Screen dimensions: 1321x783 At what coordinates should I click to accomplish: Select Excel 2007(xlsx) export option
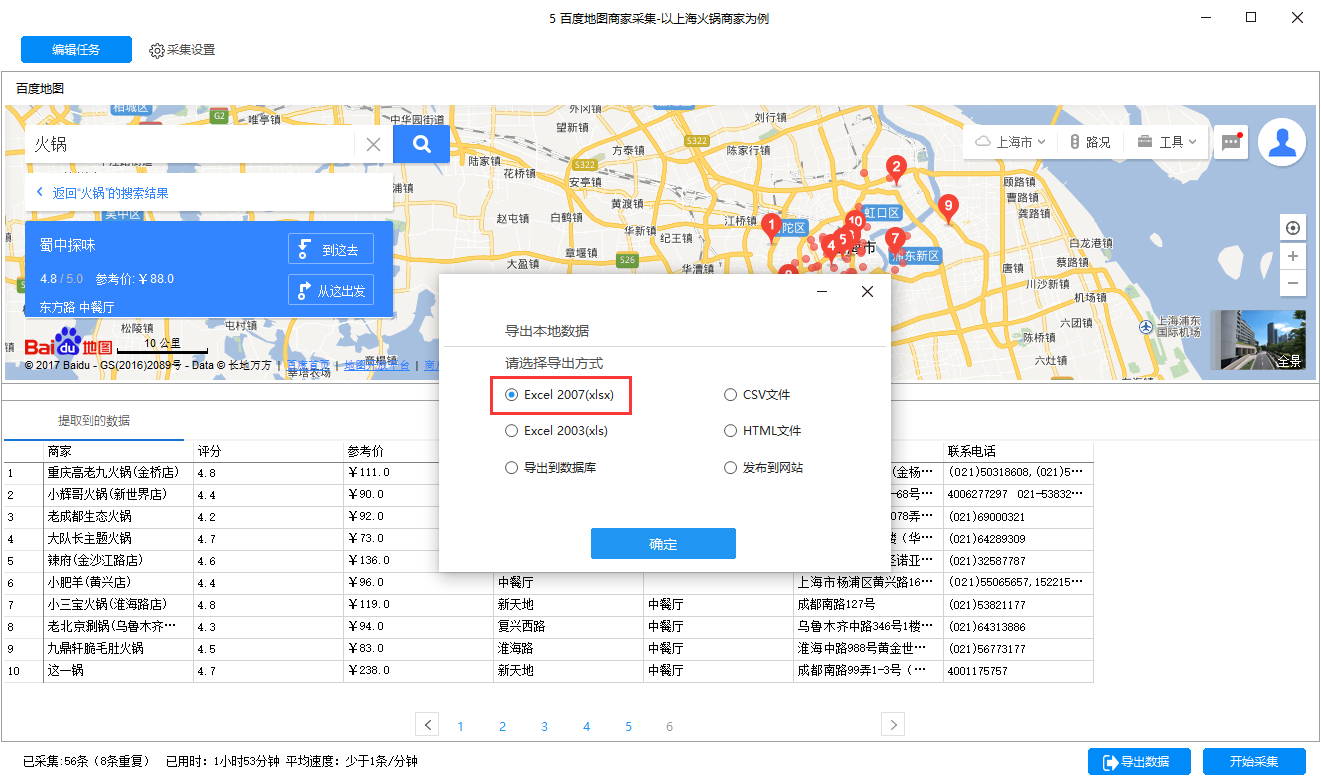click(x=559, y=395)
